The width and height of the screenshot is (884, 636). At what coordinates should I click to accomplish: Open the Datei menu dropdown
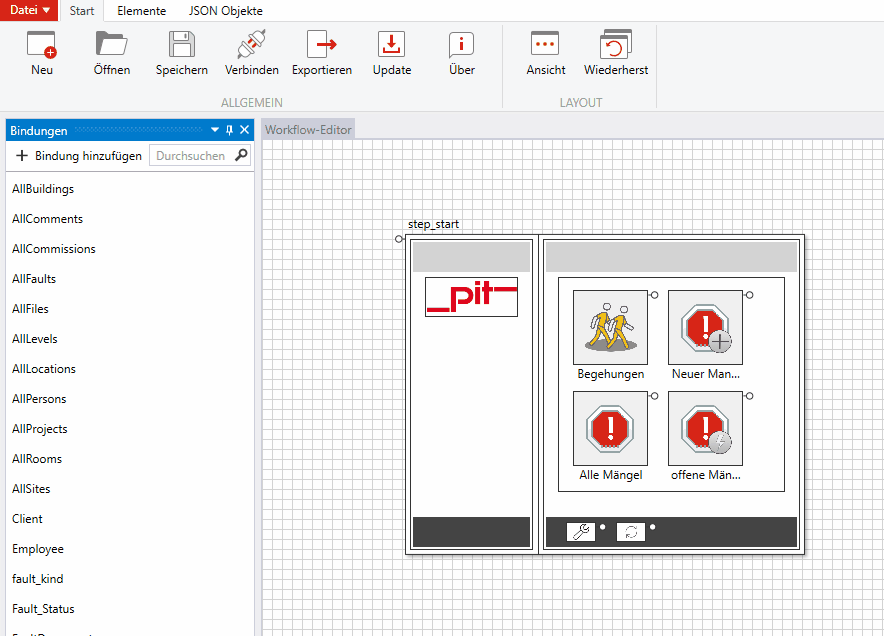click(29, 10)
